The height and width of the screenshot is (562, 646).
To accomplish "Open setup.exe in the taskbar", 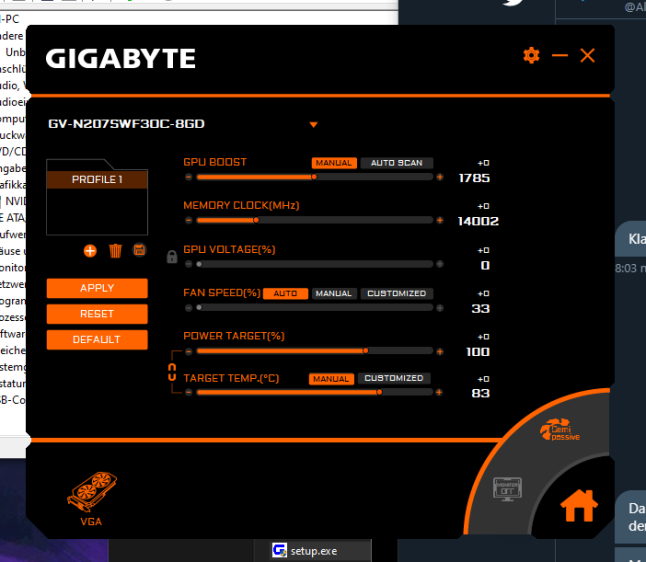I will coord(313,550).
